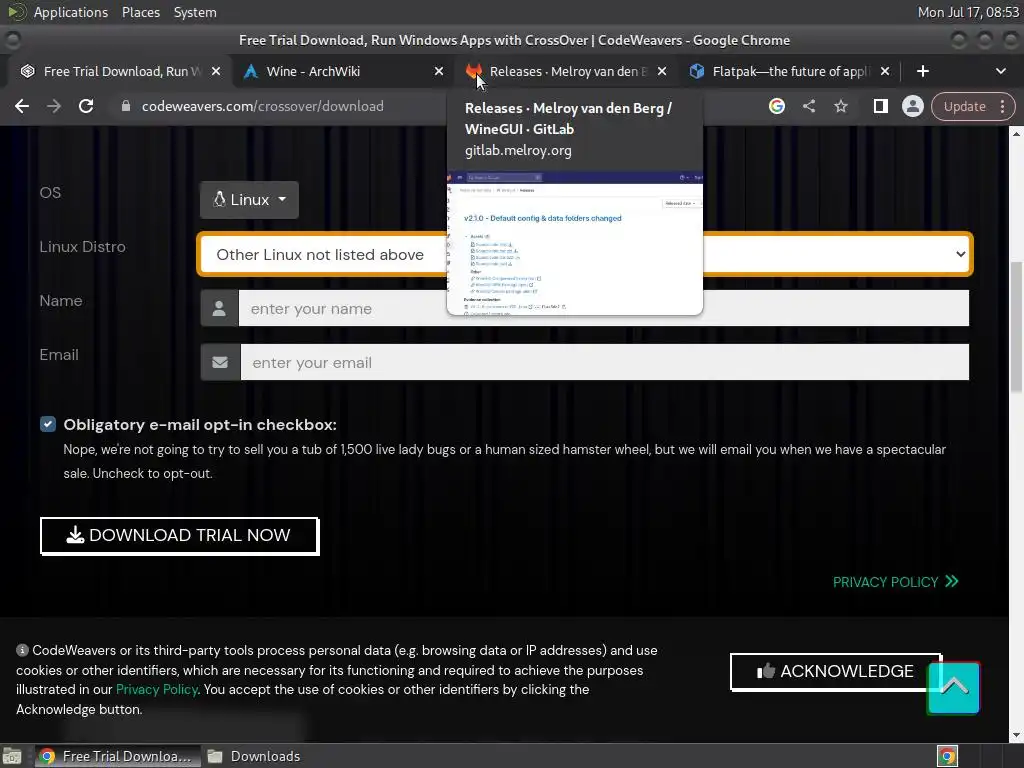Open the OS Linux dropdown
Viewport: 1024px width, 768px height.
coord(249,200)
